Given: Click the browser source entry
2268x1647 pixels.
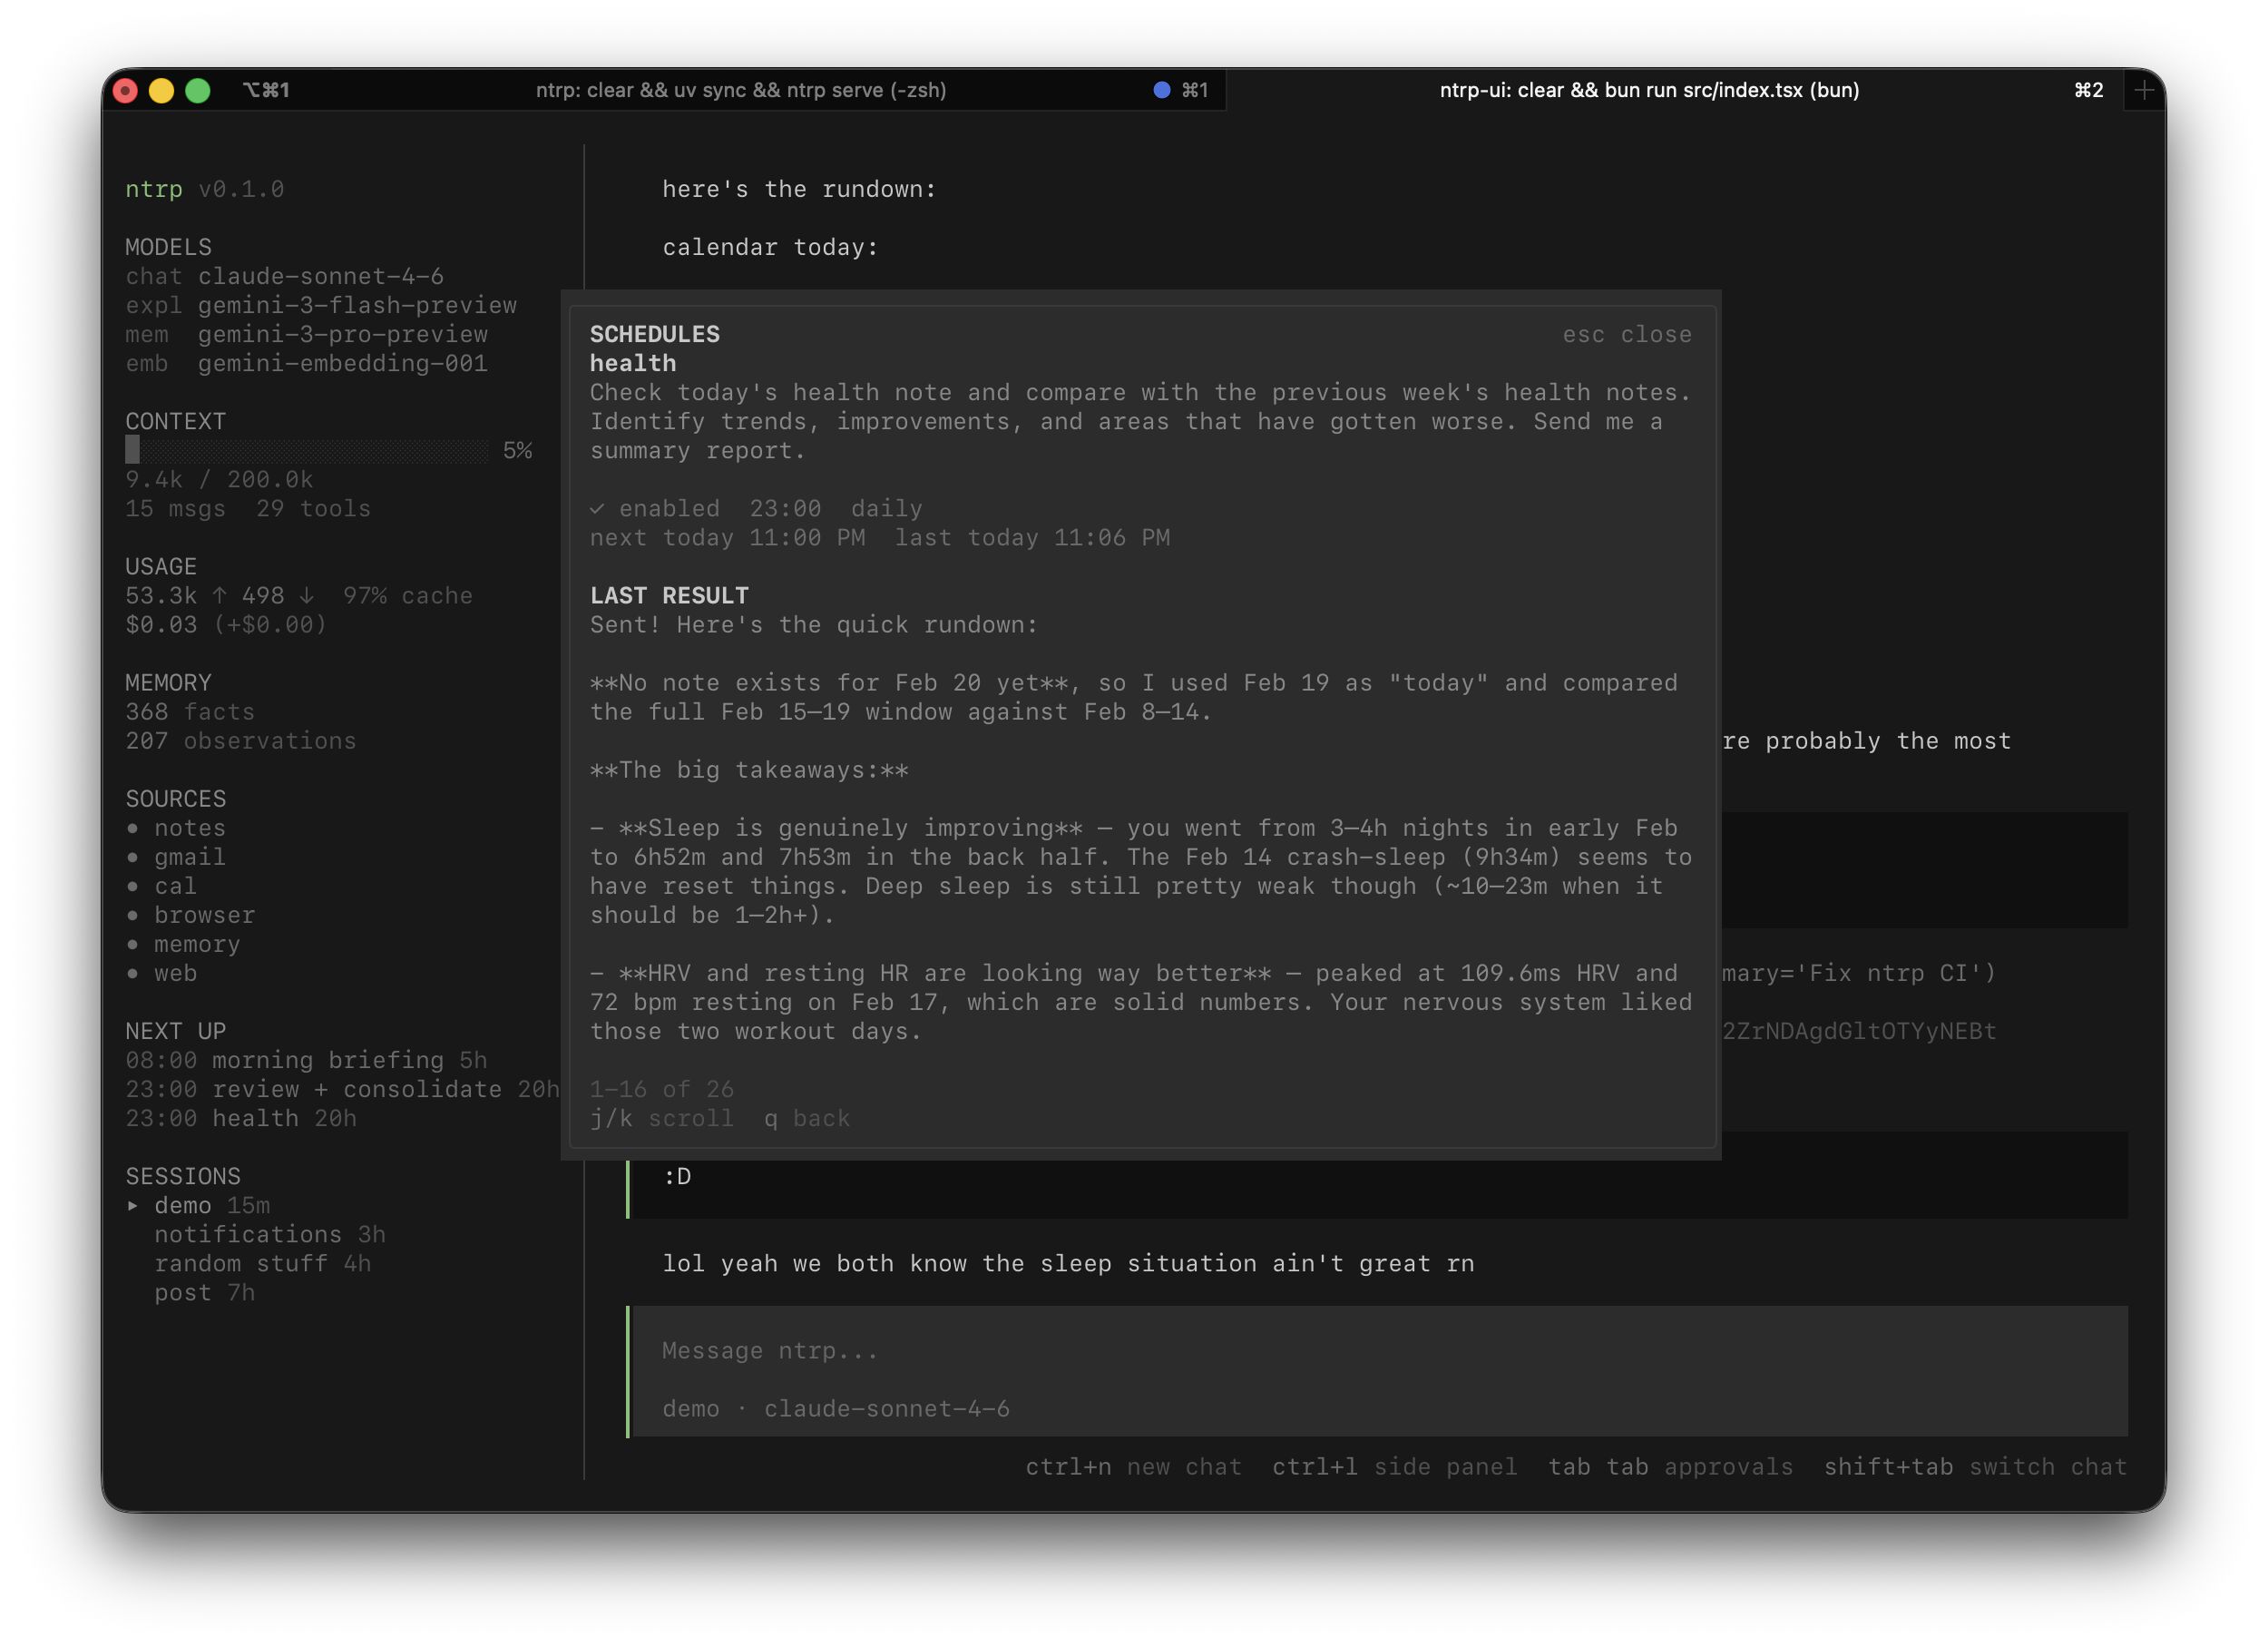Looking at the screenshot, I should point(204,916).
